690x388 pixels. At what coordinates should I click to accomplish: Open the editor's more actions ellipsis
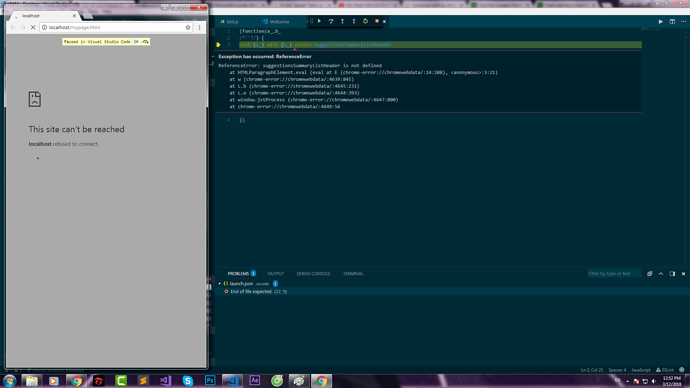pyautogui.click(x=683, y=22)
